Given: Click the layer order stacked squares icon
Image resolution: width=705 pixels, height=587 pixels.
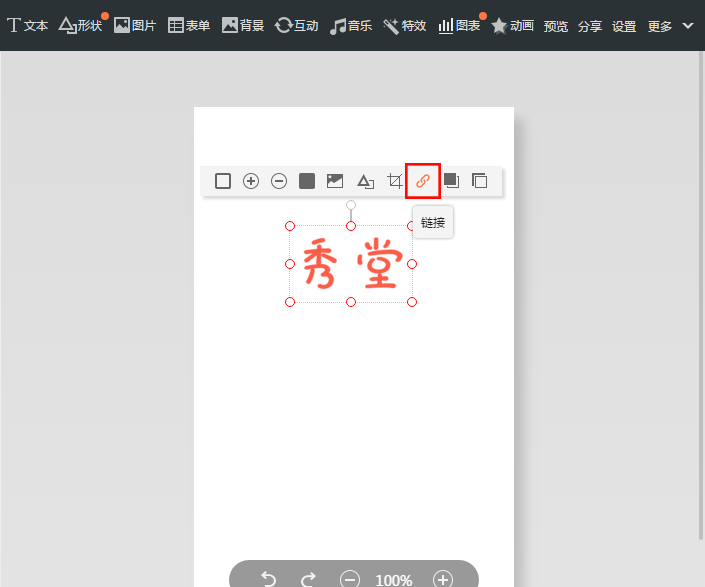Looking at the screenshot, I should coord(451,181).
